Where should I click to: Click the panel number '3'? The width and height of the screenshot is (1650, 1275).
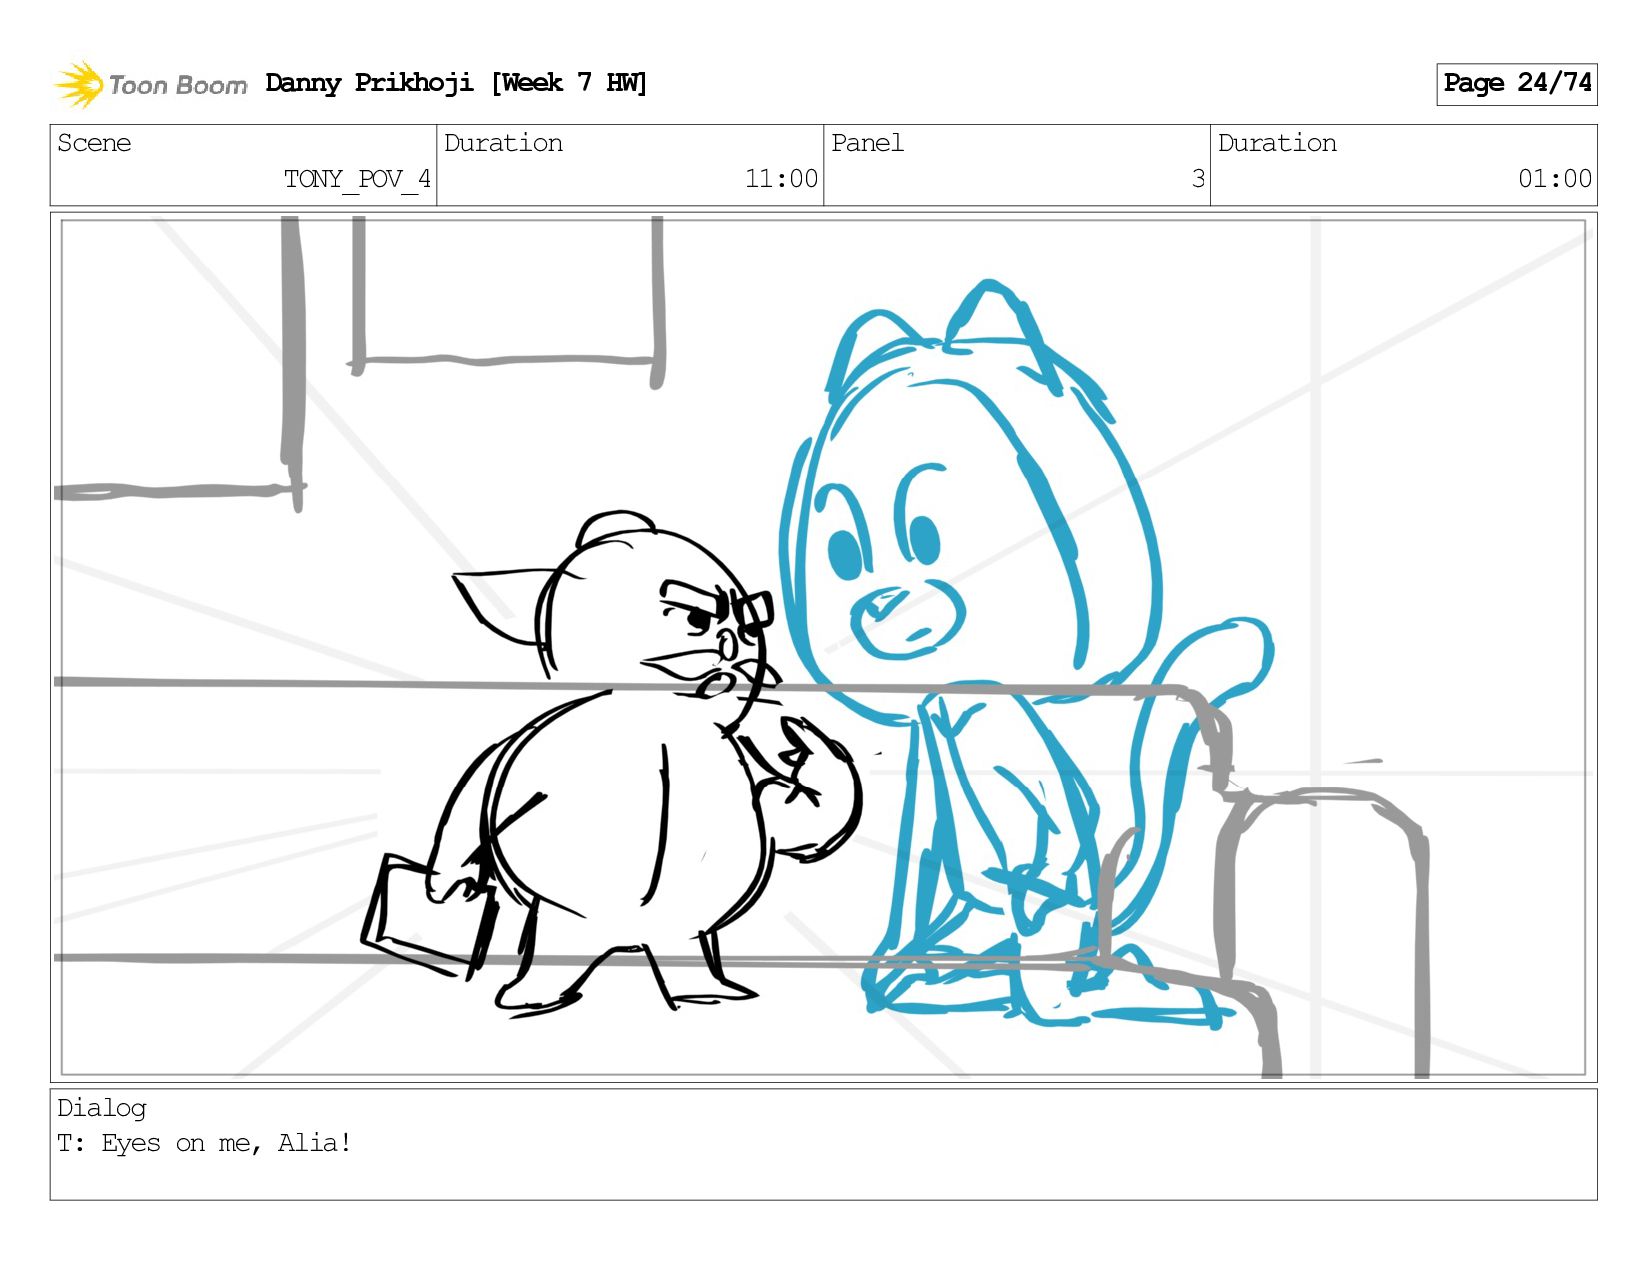pos(1198,179)
